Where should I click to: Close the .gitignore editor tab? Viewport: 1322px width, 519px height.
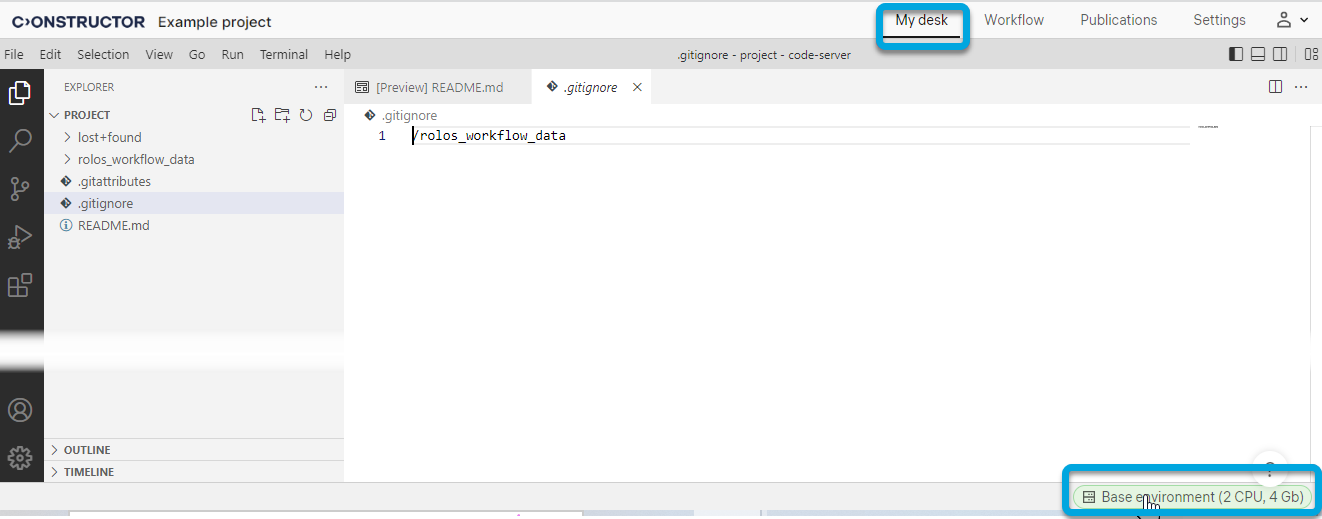tap(637, 87)
